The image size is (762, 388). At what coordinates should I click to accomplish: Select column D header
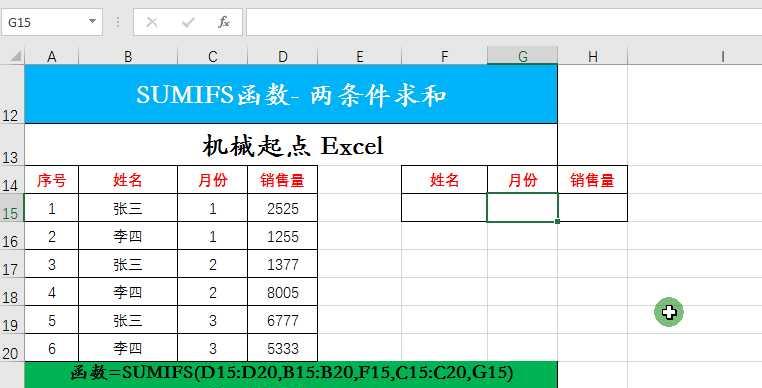[282, 56]
